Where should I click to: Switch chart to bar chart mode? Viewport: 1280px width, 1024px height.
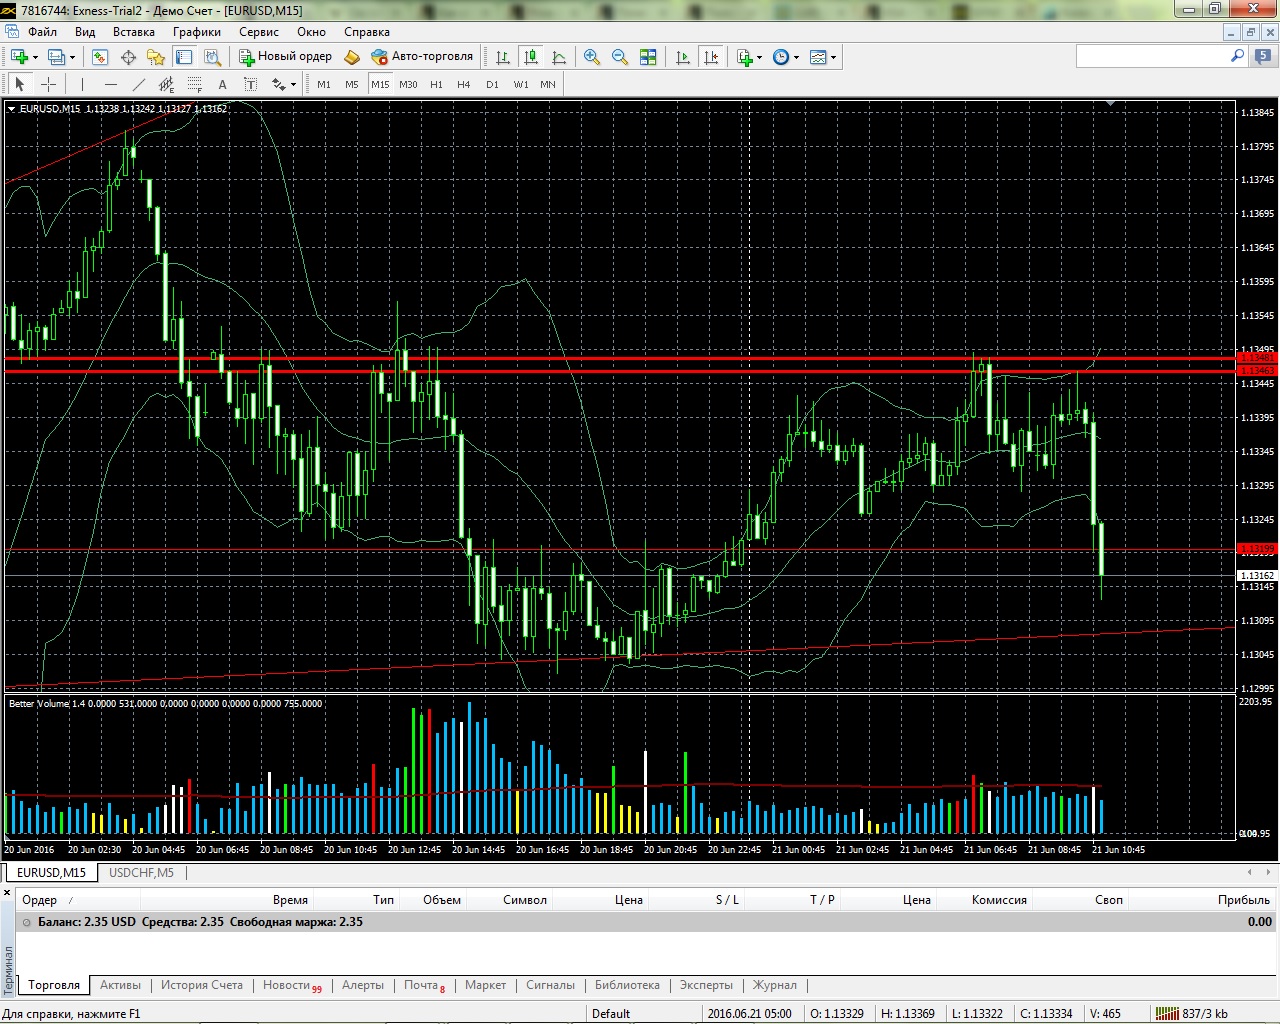(502, 57)
